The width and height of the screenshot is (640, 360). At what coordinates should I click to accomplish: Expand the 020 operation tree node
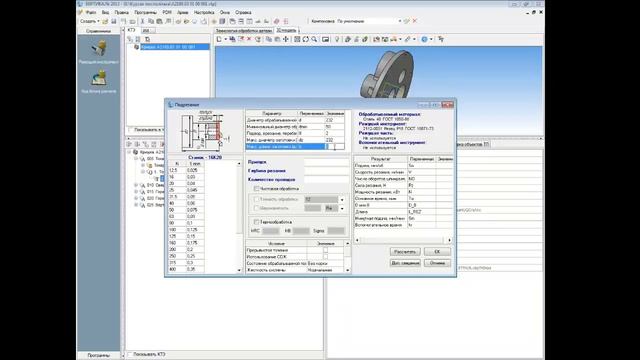point(136,198)
